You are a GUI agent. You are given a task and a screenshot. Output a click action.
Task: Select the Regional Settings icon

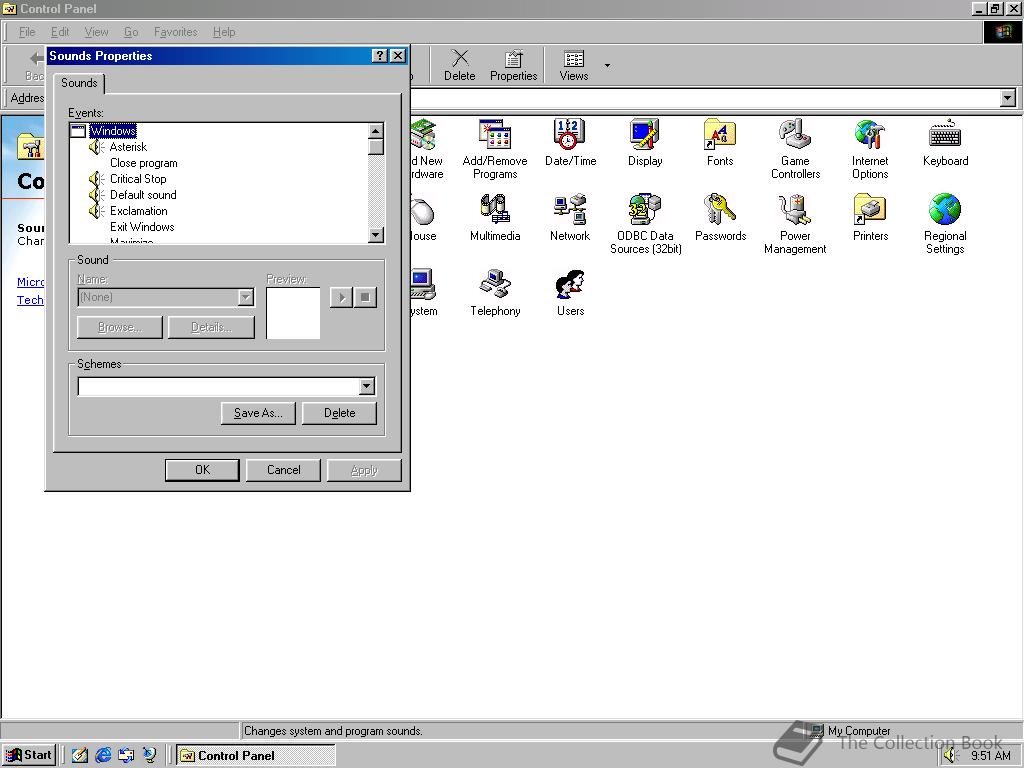coord(944,213)
